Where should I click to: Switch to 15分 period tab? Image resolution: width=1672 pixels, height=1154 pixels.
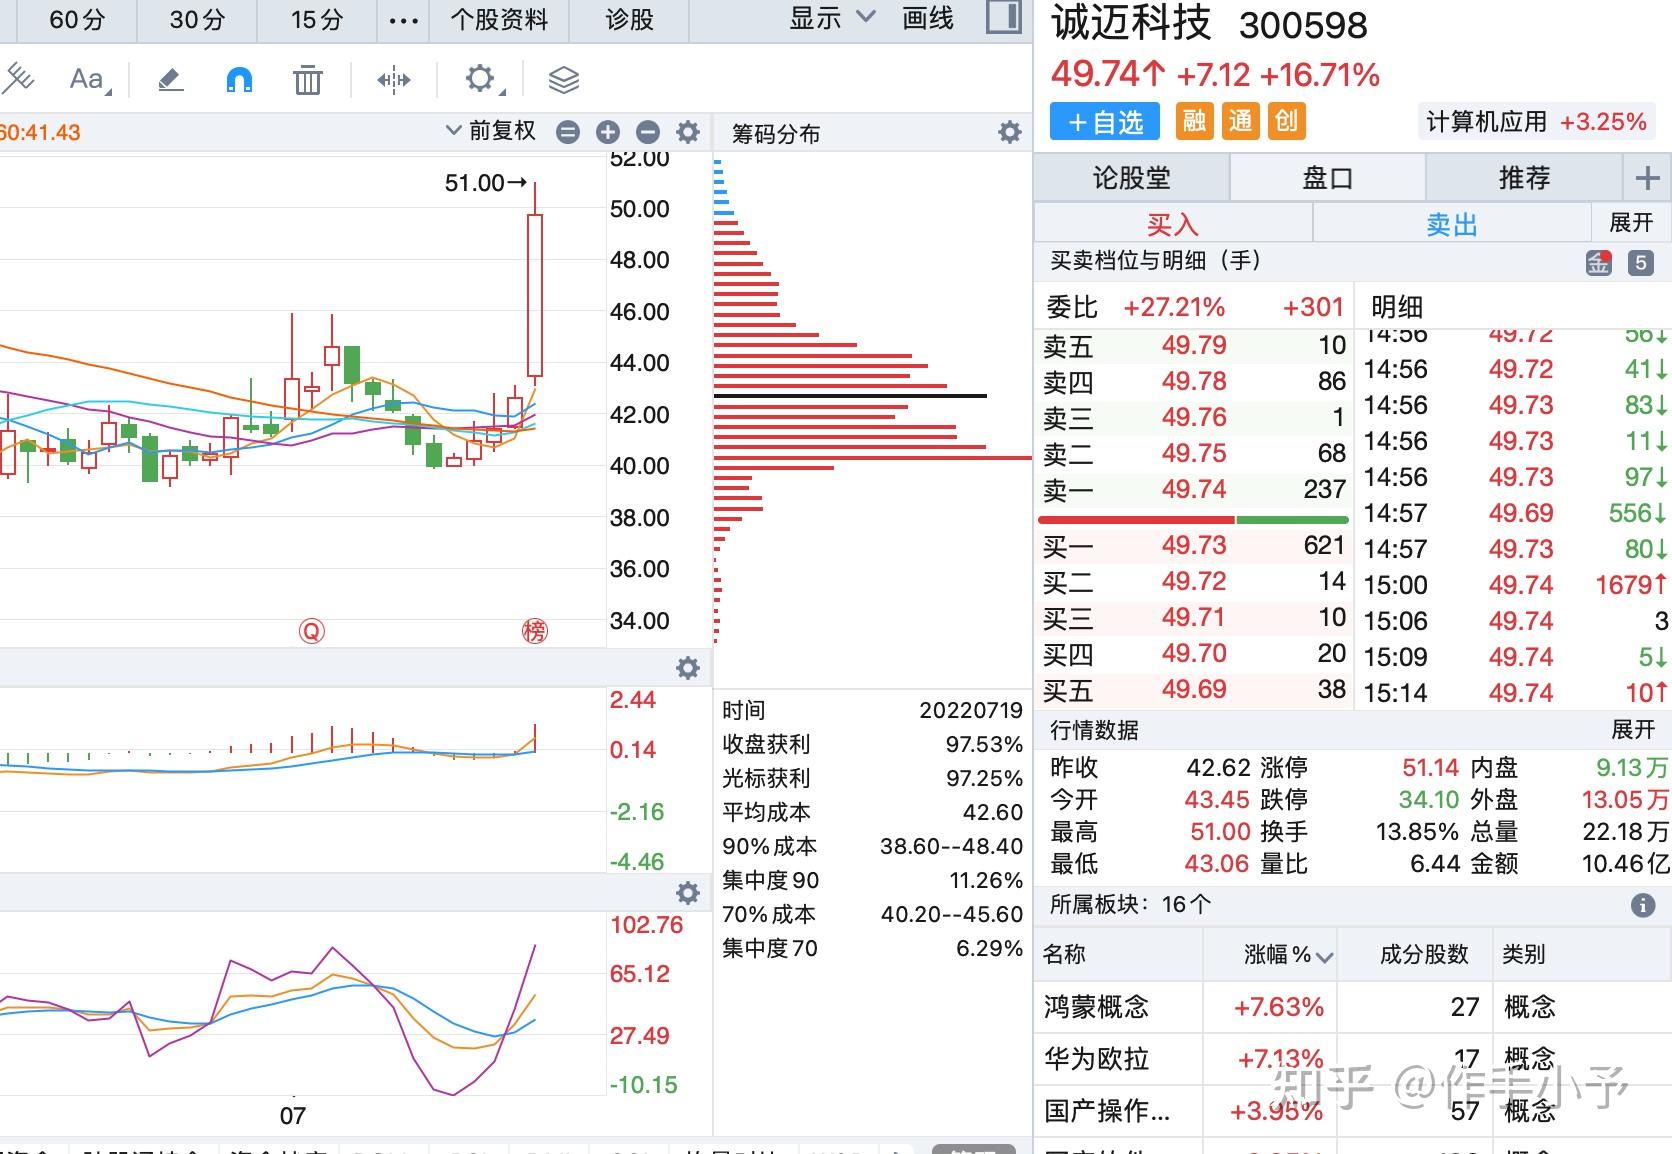(x=317, y=19)
